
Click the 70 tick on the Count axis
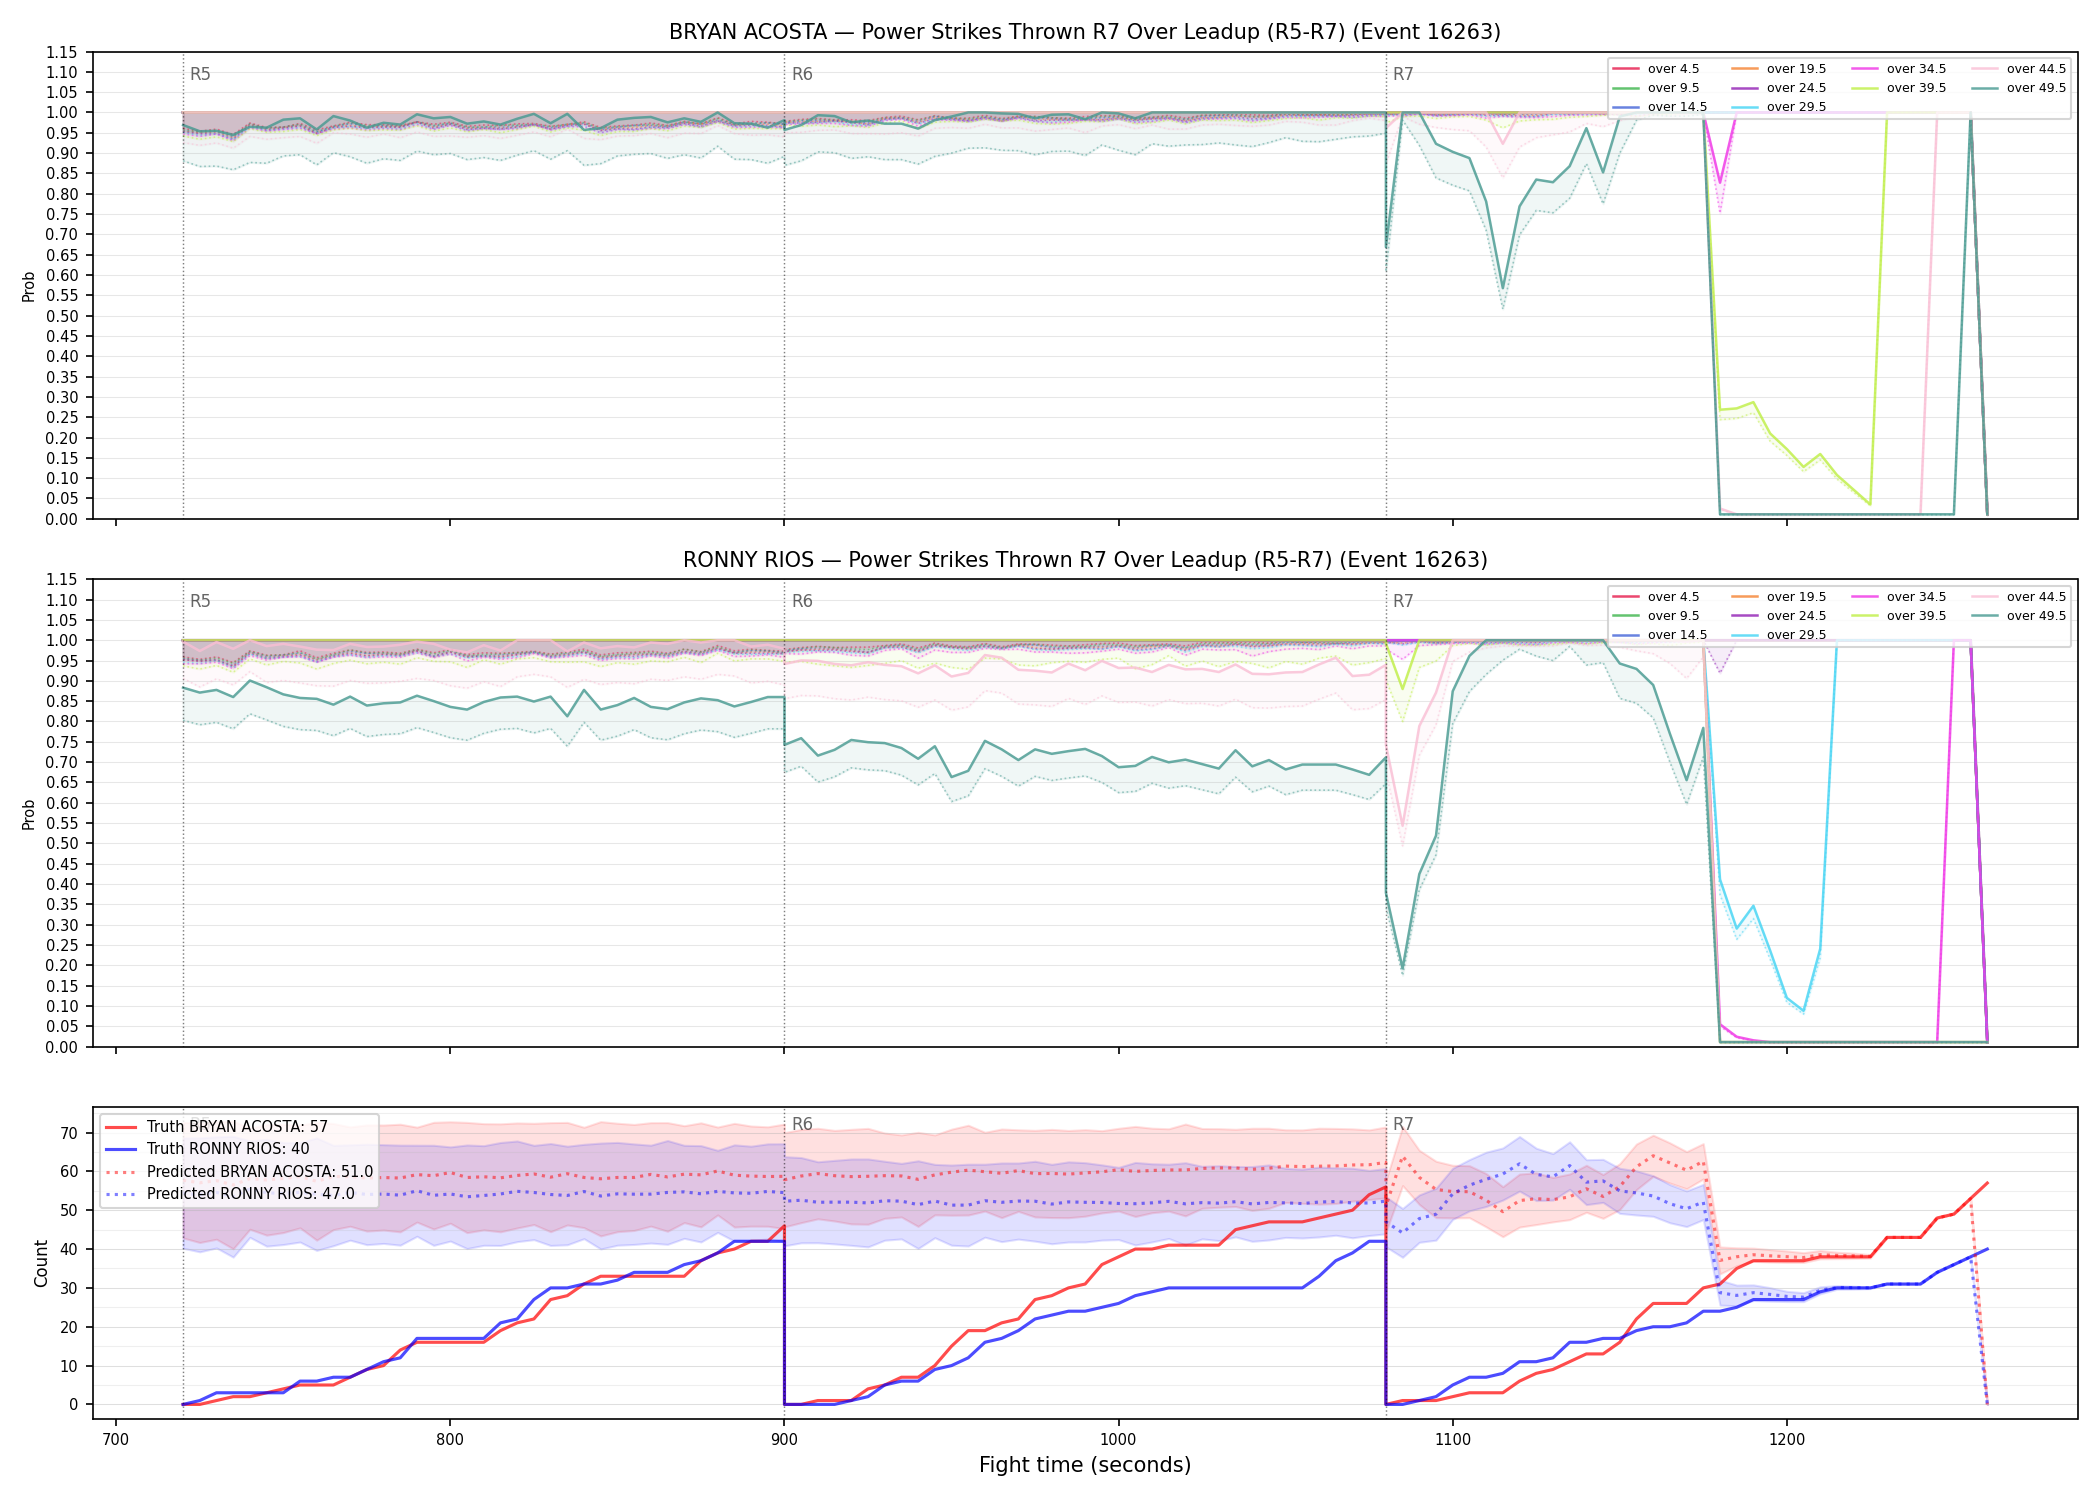pyautogui.click(x=69, y=1133)
